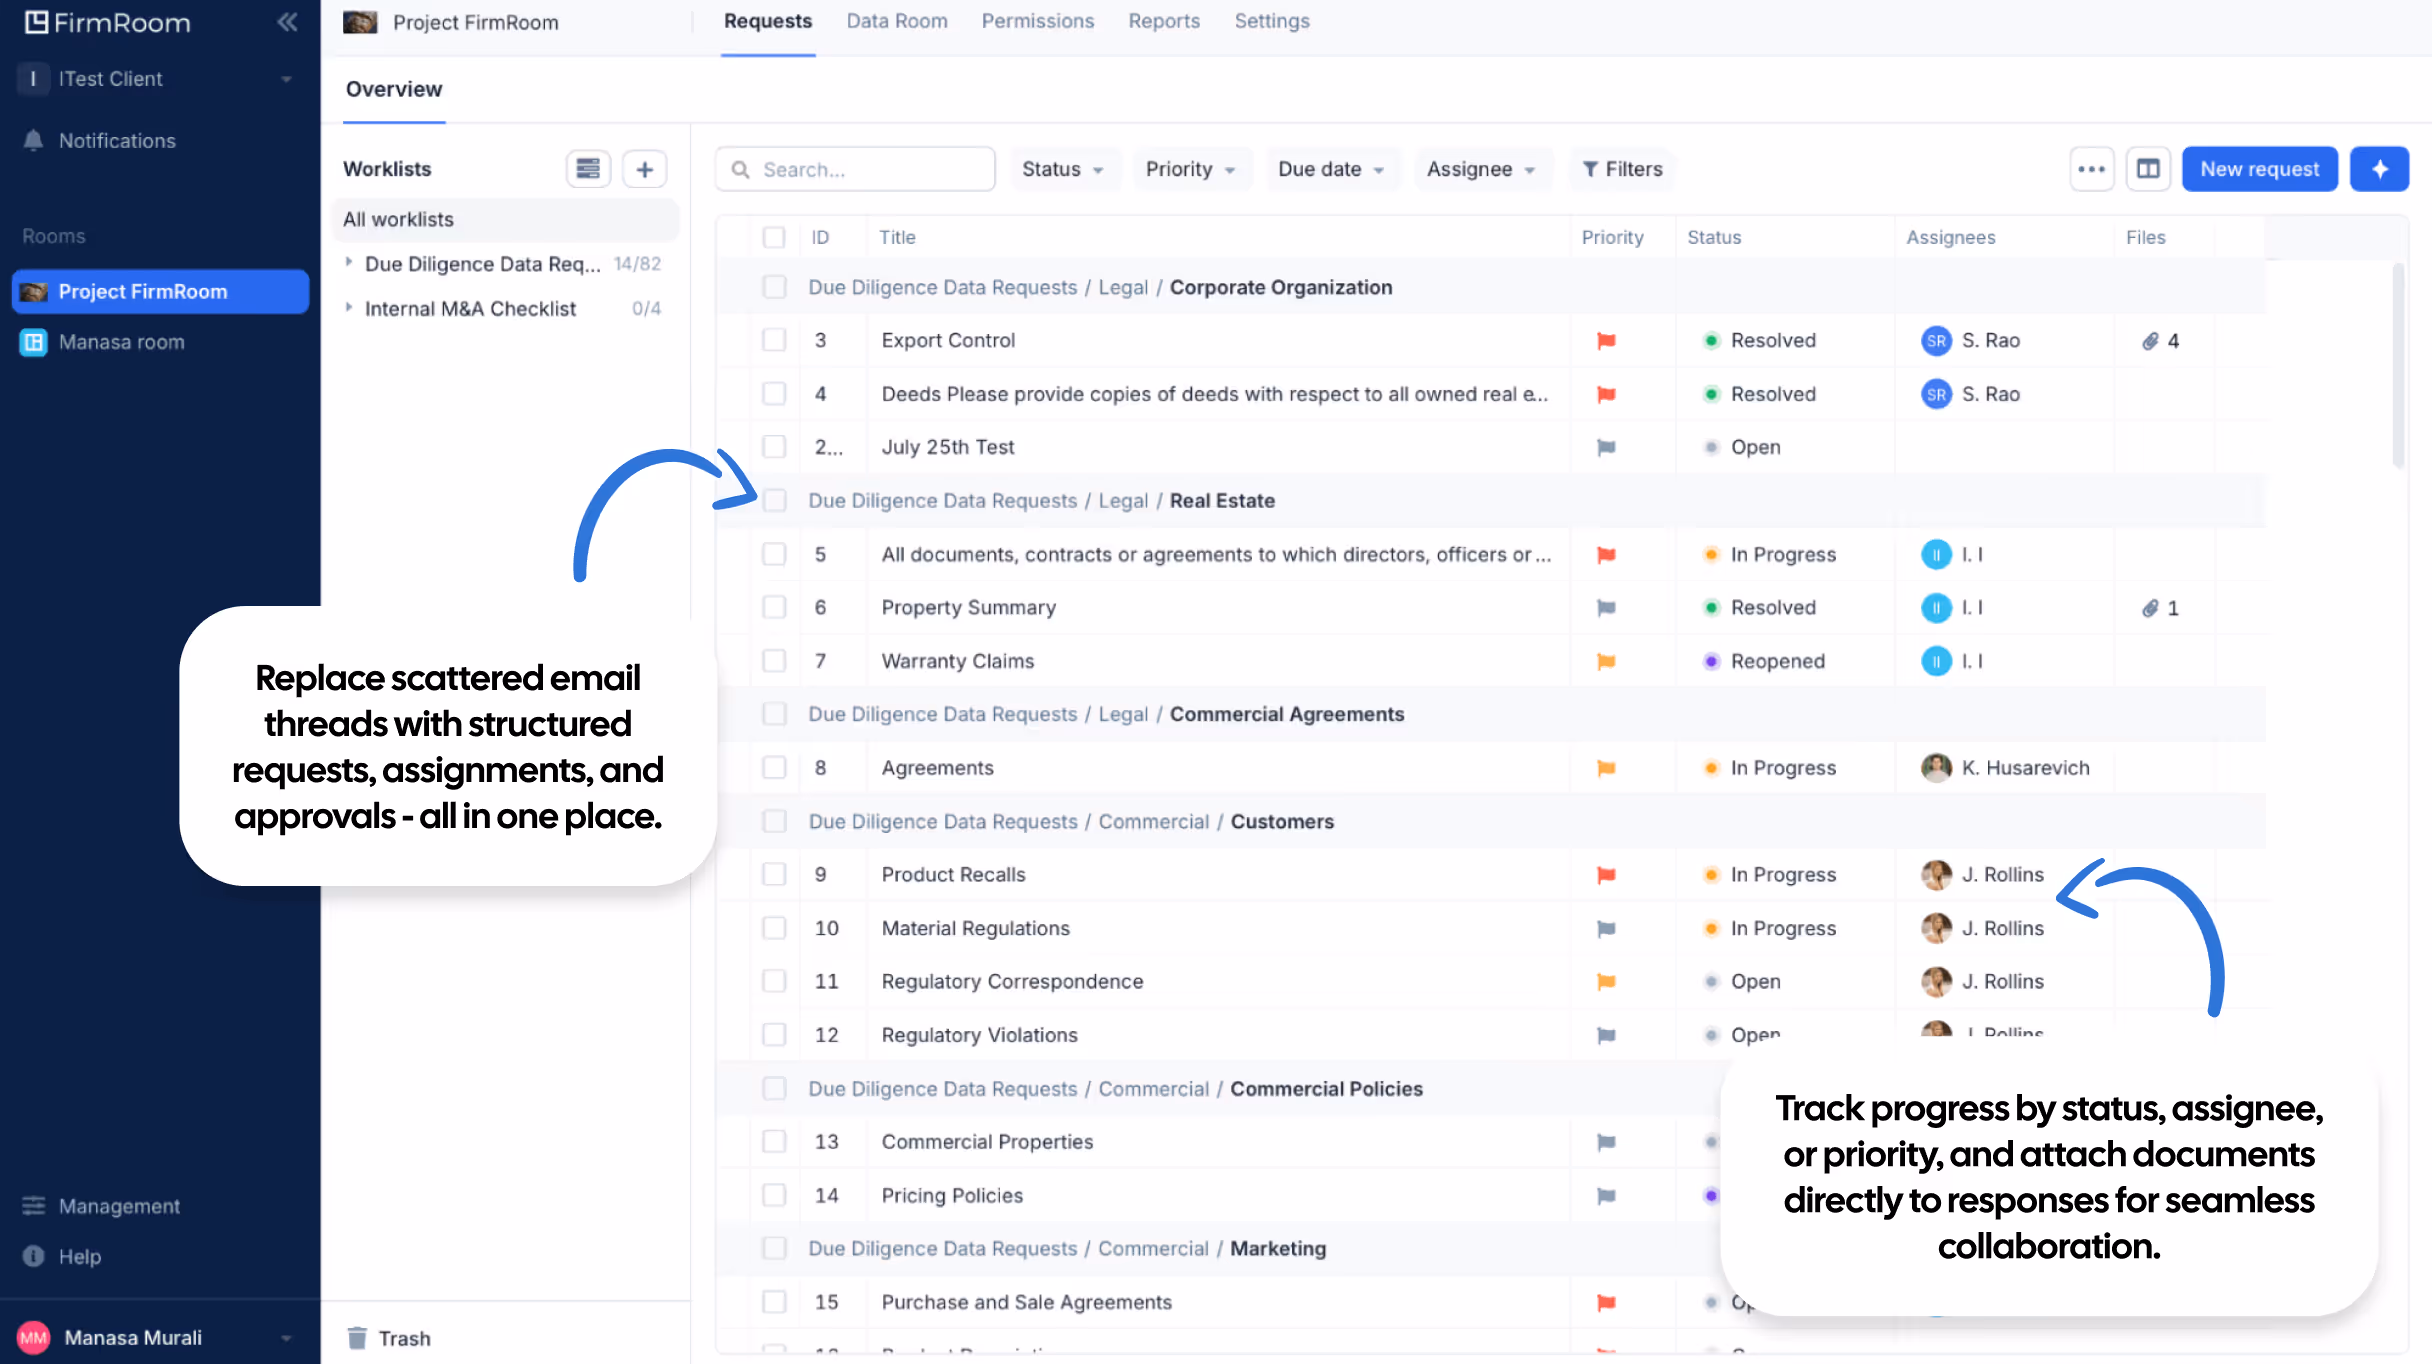Click the New request button
Viewport: 2432px width, 1364px height.
click(x=2259, y=169)
